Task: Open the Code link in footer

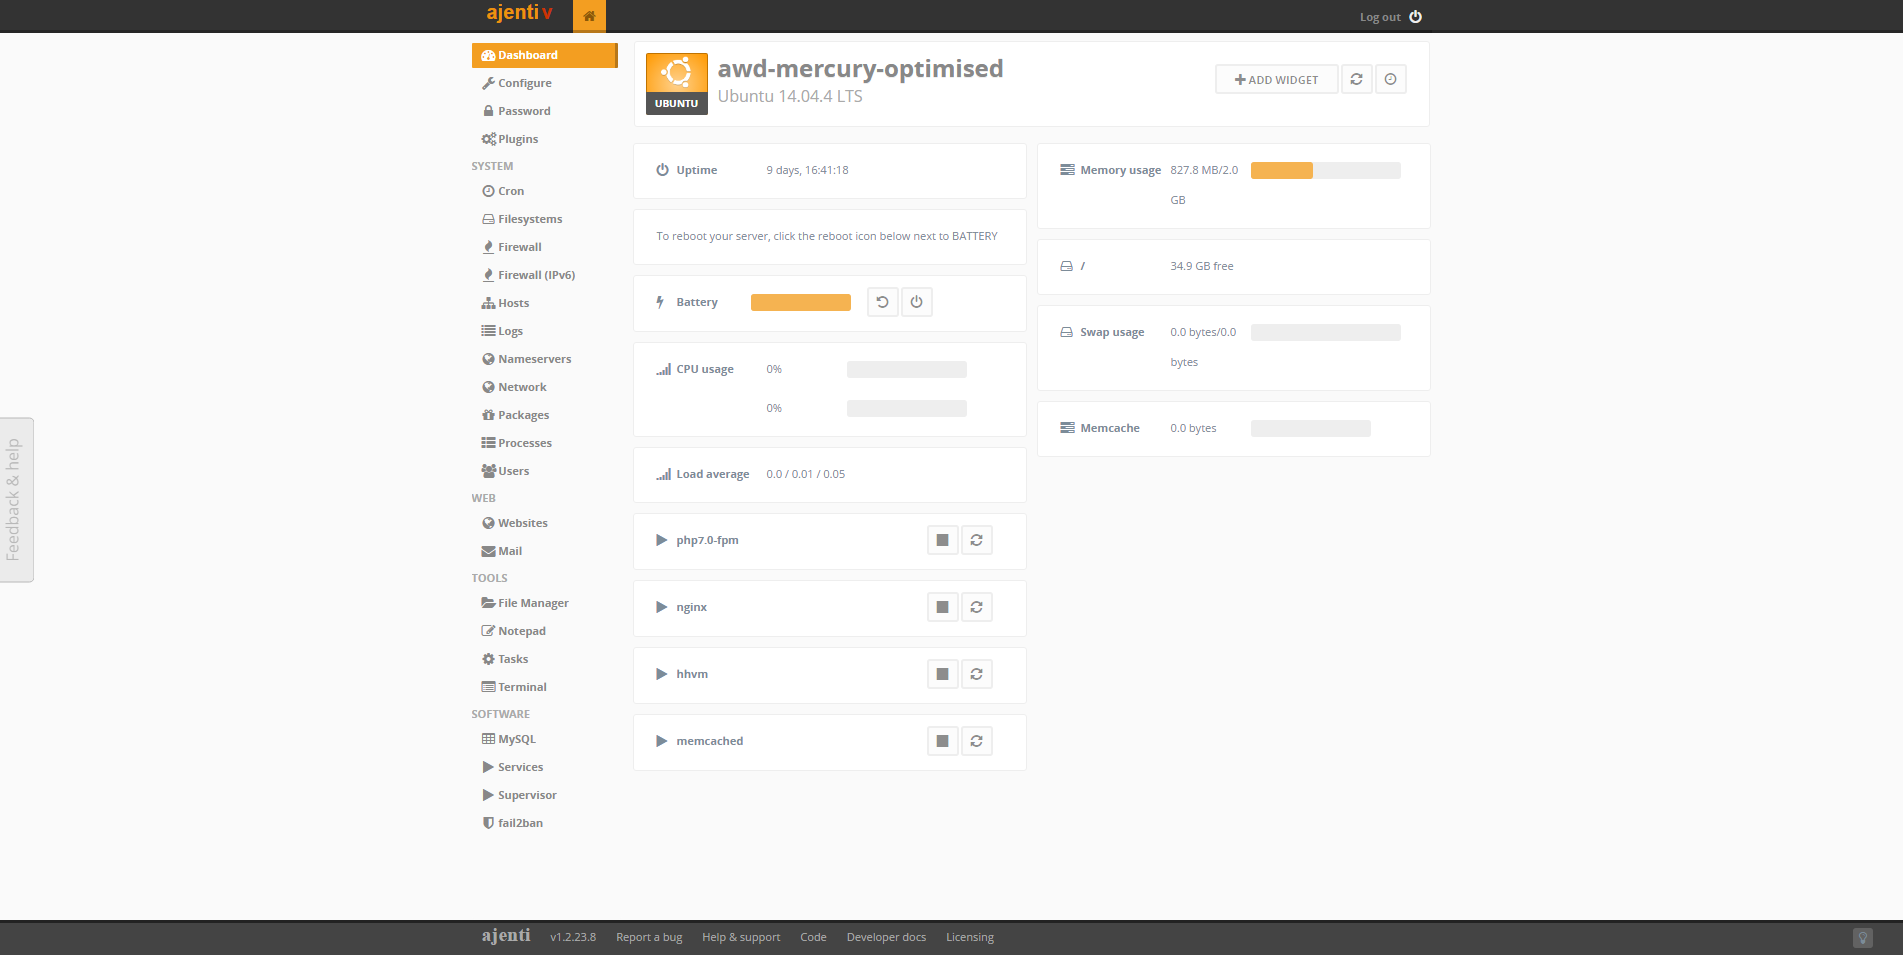Action: [x=813, y=937]
